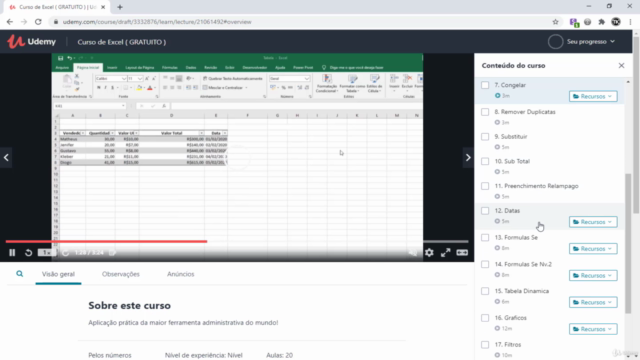The height and width of the screenshot is (360, 640).
Task: Check the 11. Preenchimento Relampago checkbox
Action: pos(485,186)
